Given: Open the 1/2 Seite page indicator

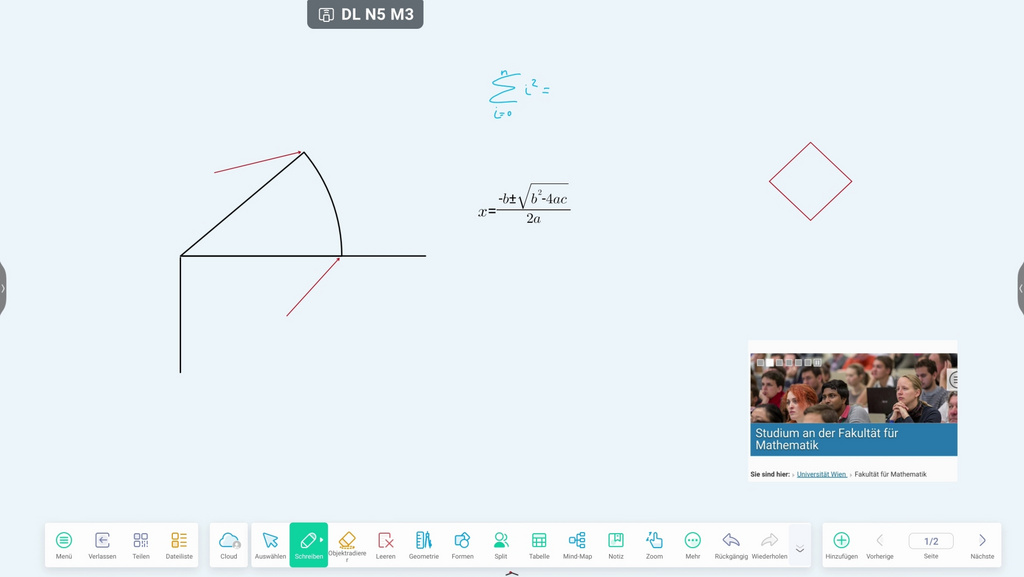Looking at the screenshot, I should click(931, 541).
